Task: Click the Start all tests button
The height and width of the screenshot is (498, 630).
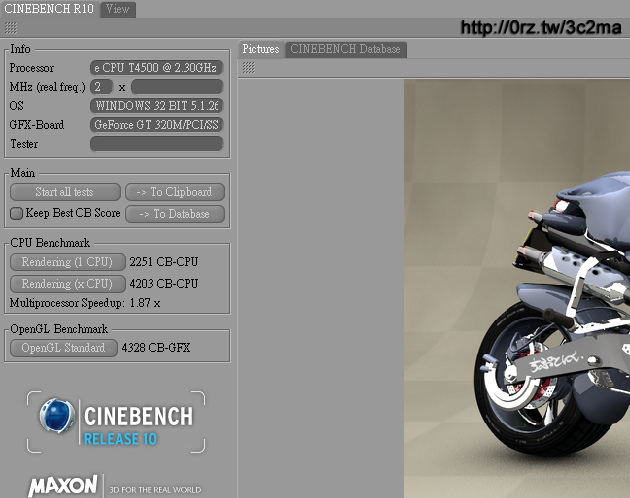Action: 65,192
